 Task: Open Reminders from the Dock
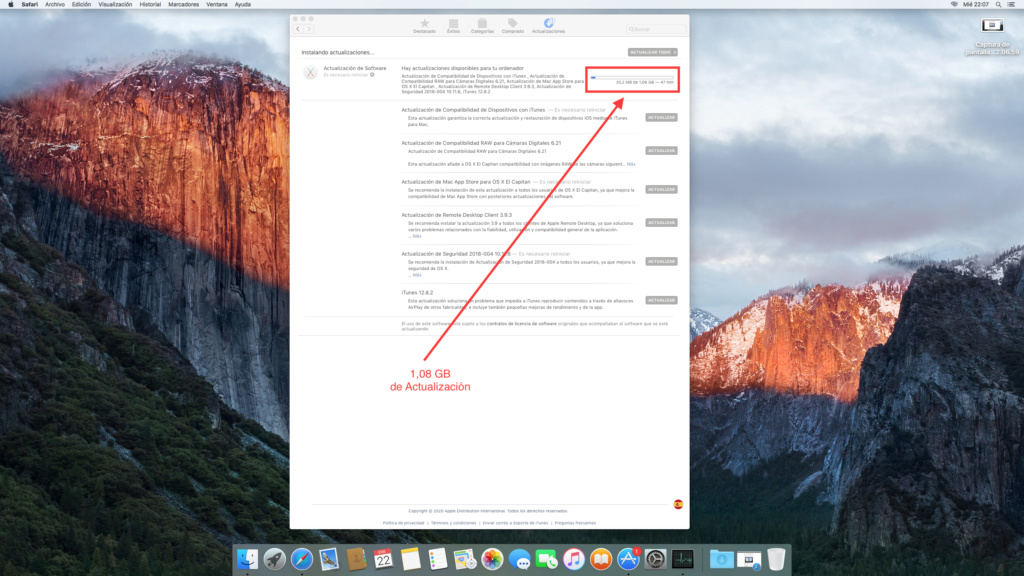click(438, 559)
